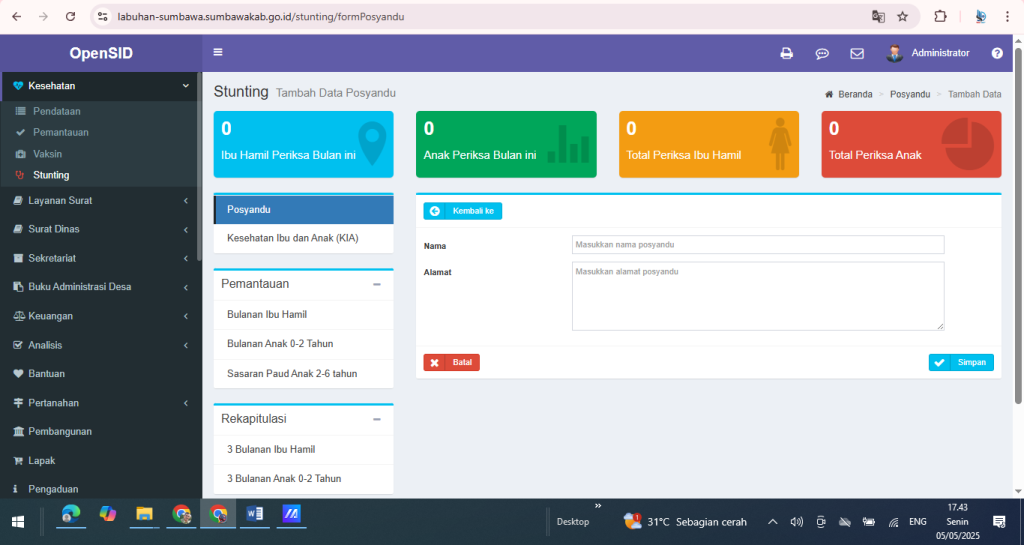Open Bulanan Anak 0-2 Tahun monitoring
The height and width of the screenshot is (545, 1024).
304,344
